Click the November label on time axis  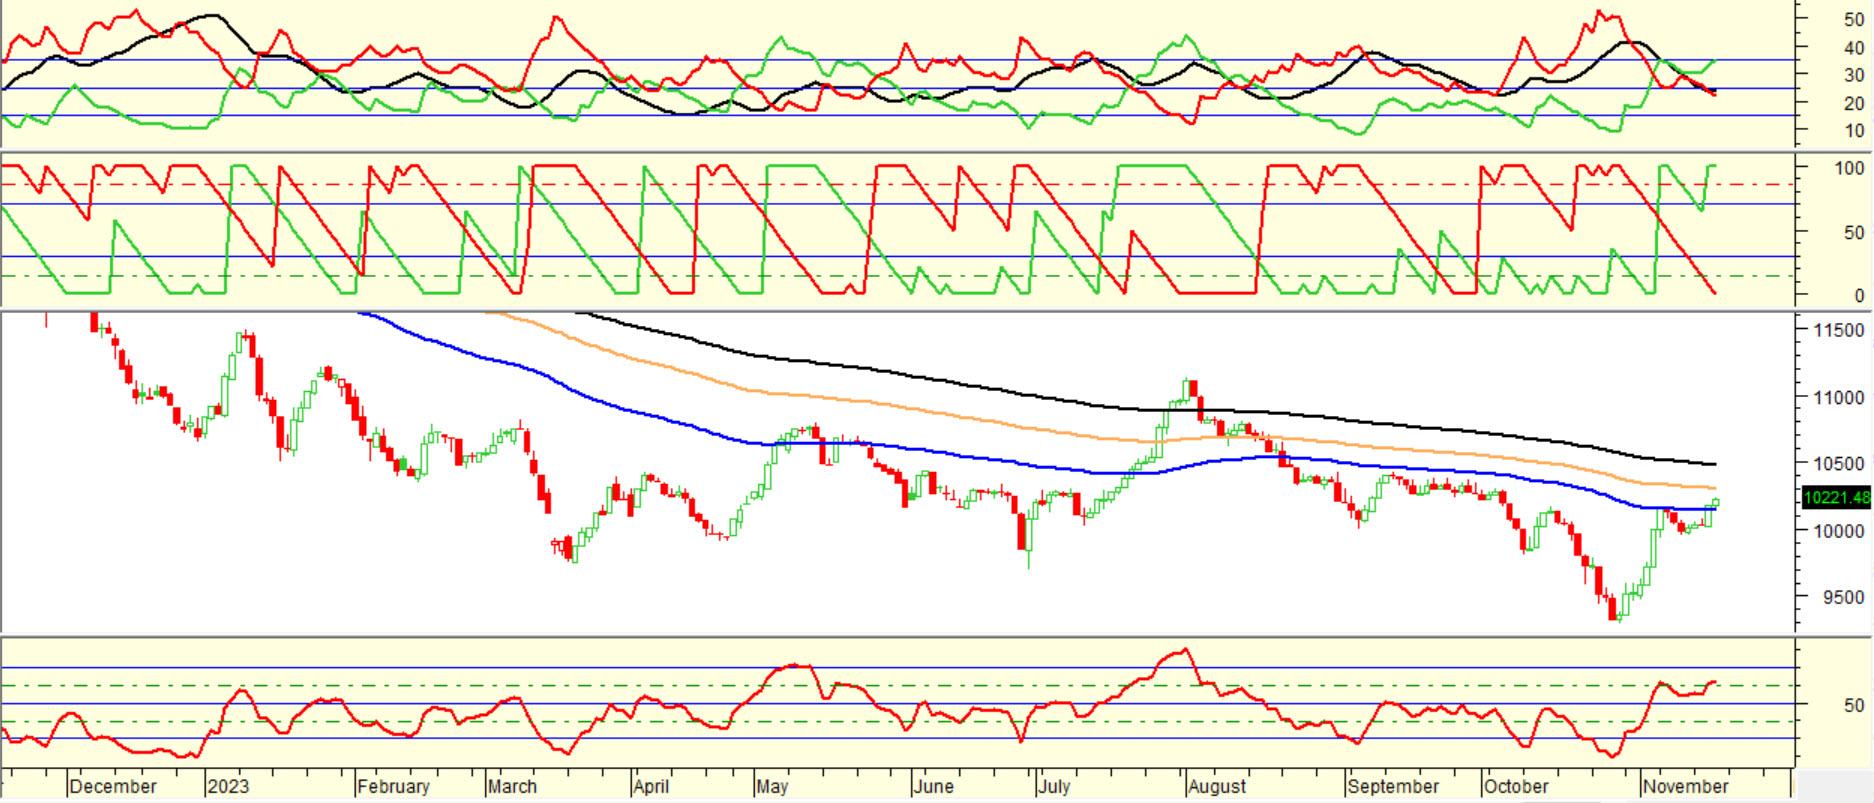pyautogui.click(x=1685, y=786)
